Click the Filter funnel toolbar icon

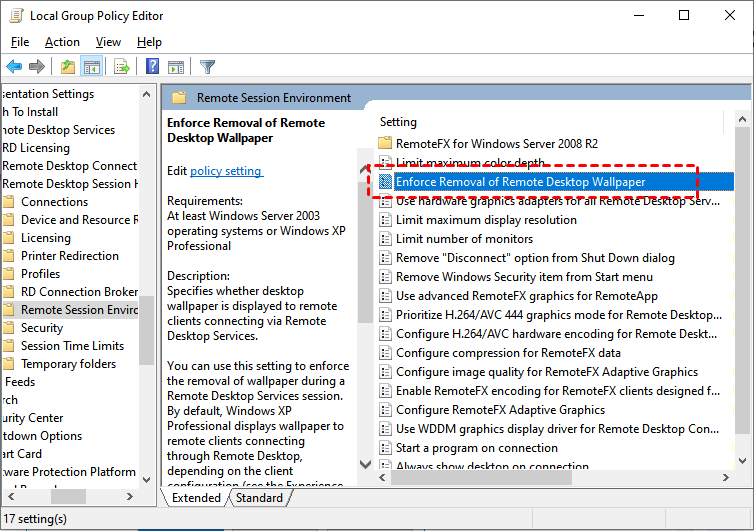207,67
